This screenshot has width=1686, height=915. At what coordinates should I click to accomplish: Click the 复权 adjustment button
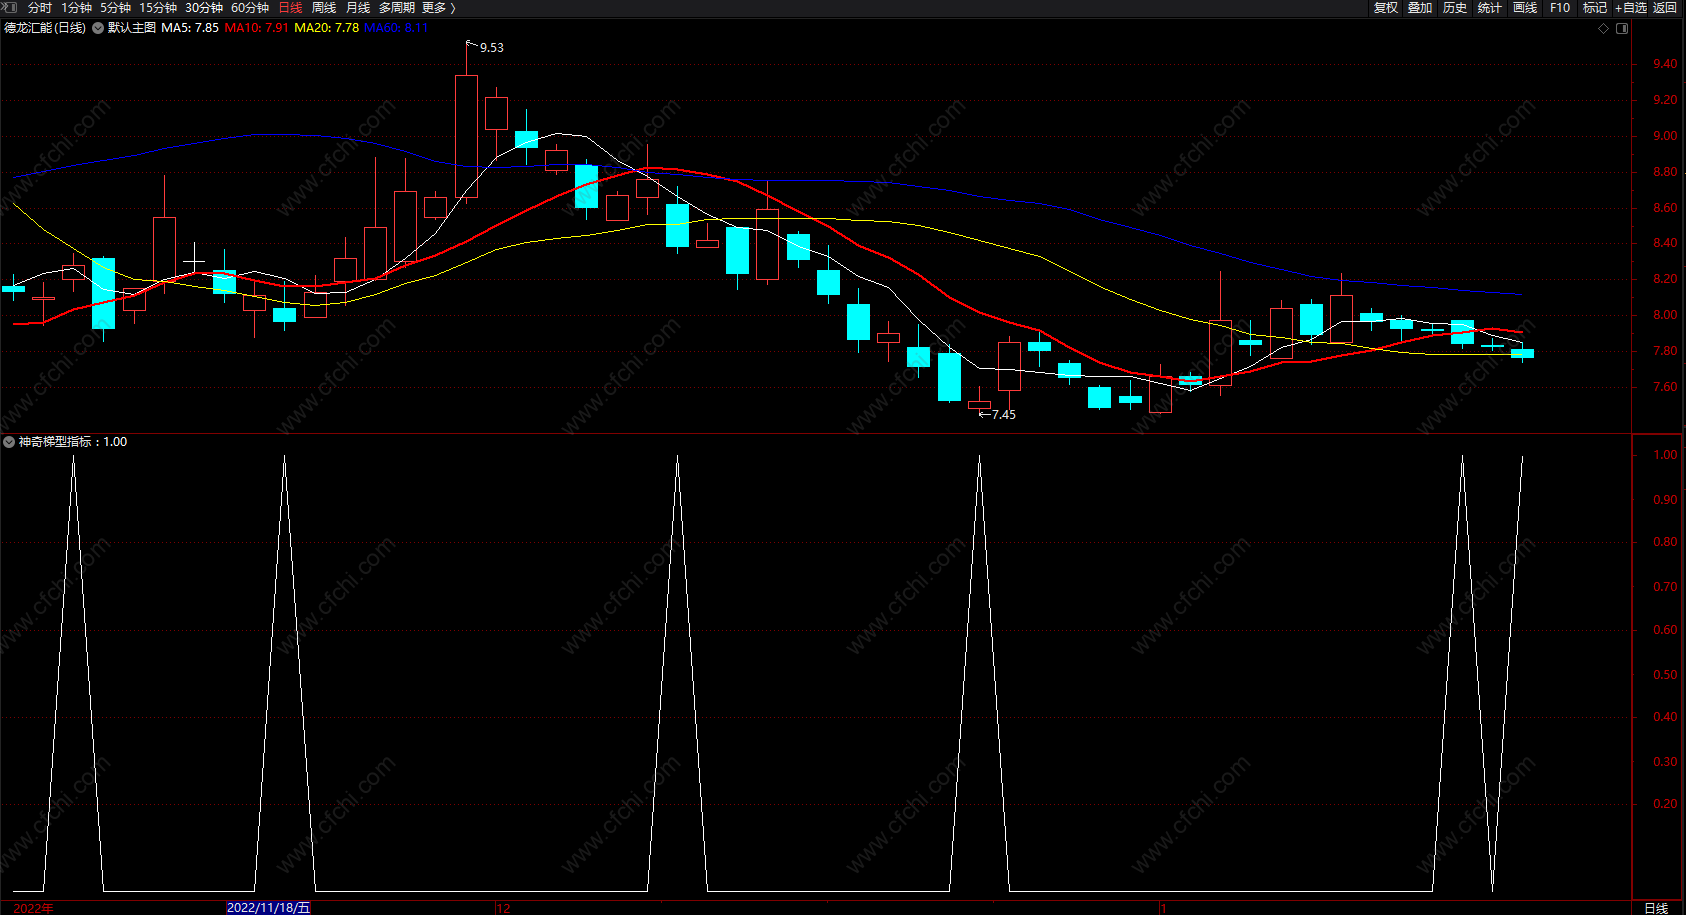click(x=1386, y=8)
